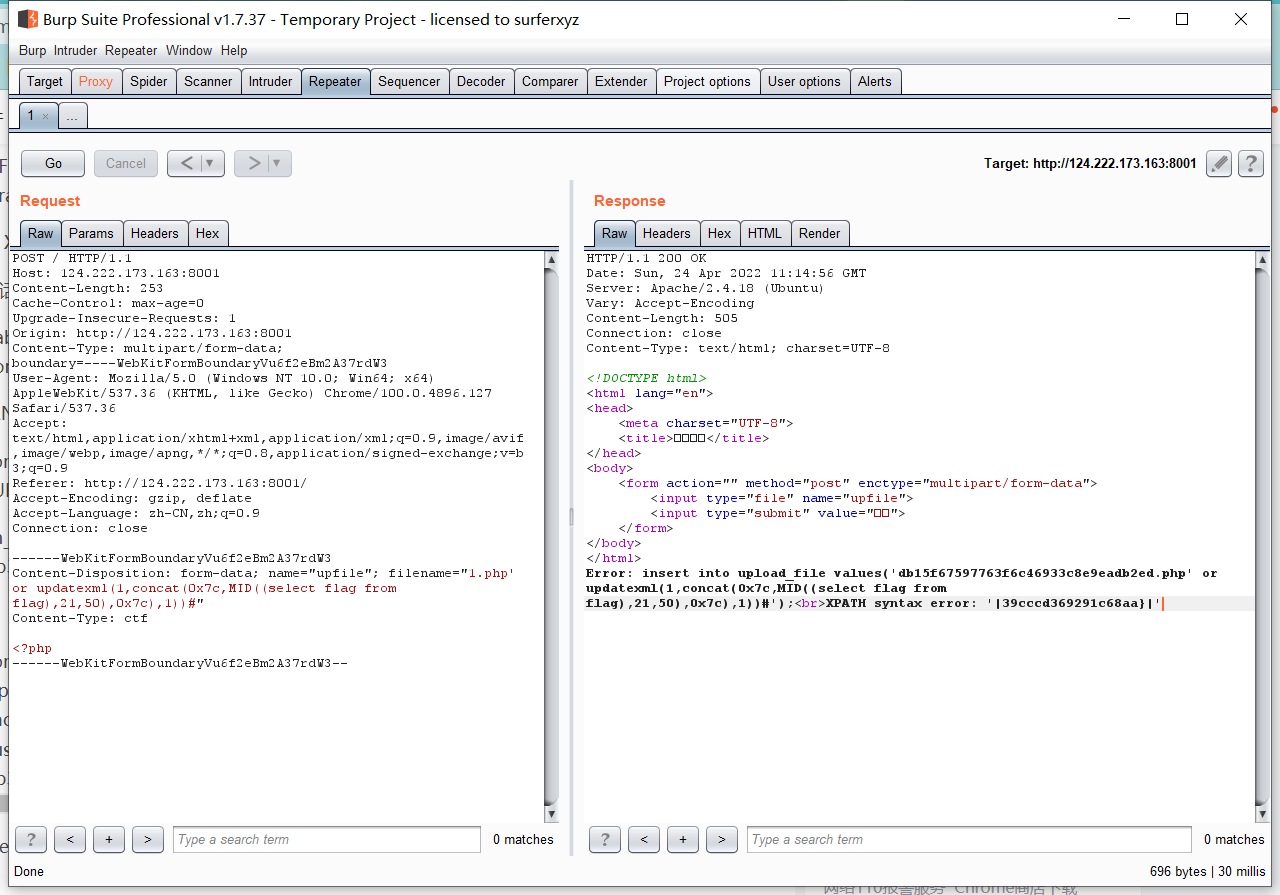Viewport: 1280px width, 895px height.
Task: Click response search help question mark button
Action: coord(605,839)
